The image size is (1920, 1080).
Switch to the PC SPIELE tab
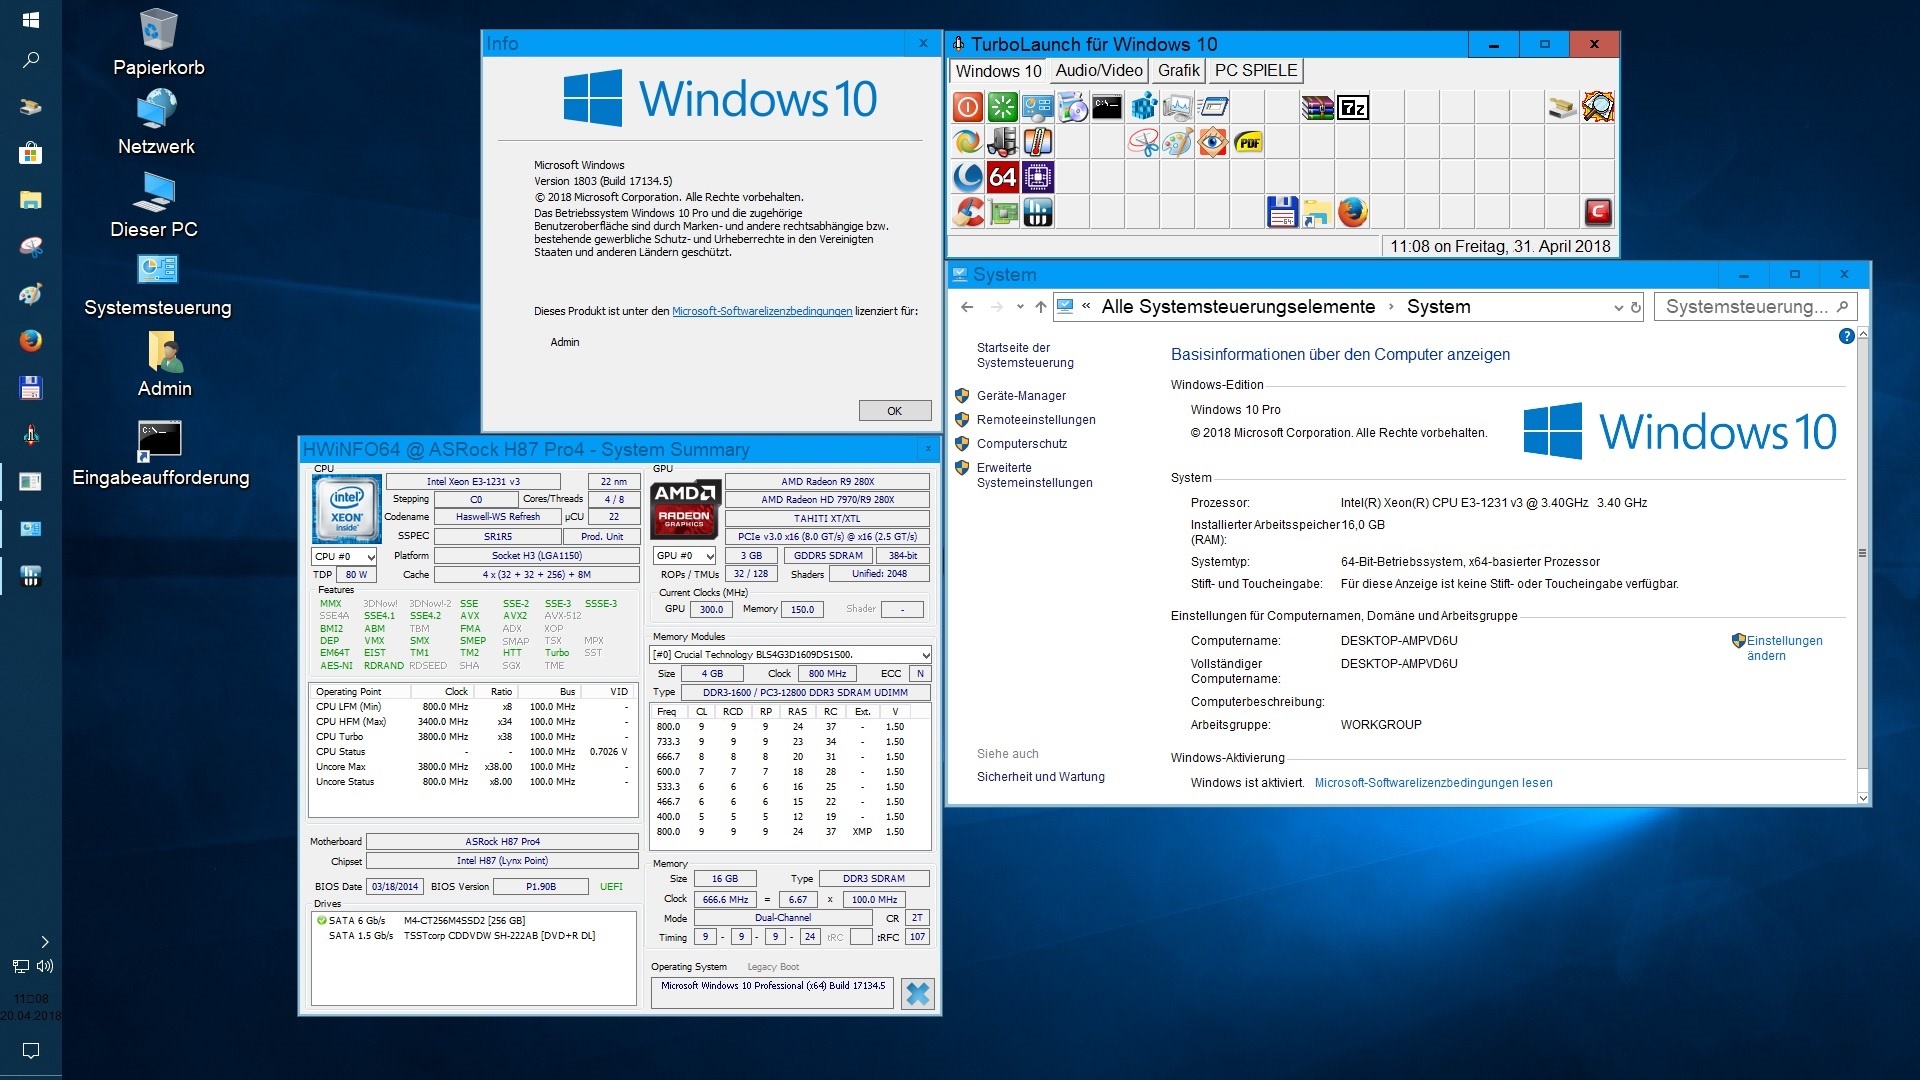pyautogui.click(x=1255, y=71)
